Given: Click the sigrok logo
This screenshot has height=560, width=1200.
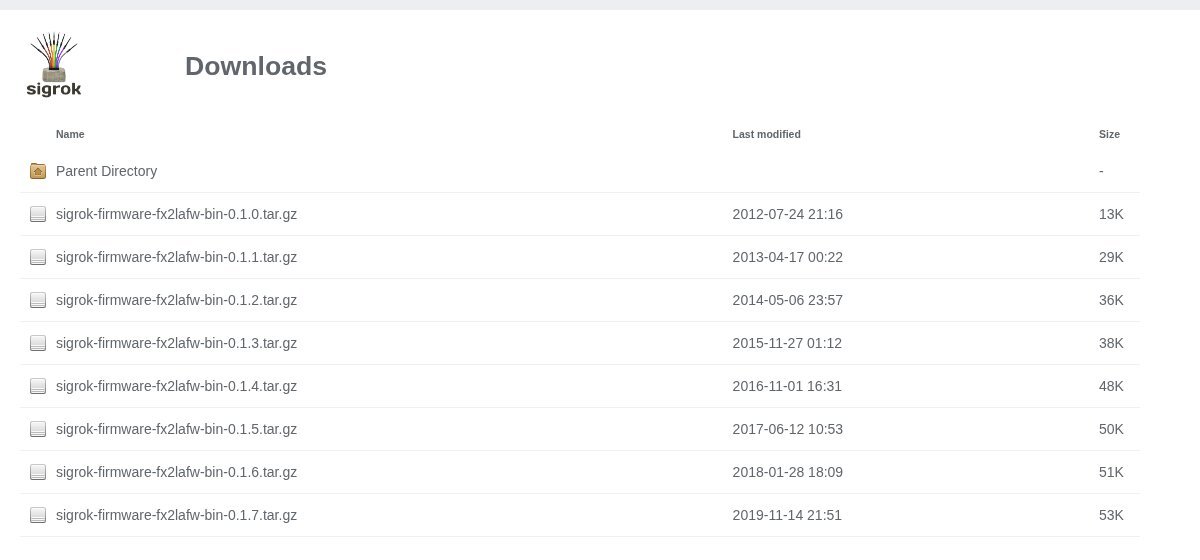Looking at the screenshot, I should [x=54, y=65].
